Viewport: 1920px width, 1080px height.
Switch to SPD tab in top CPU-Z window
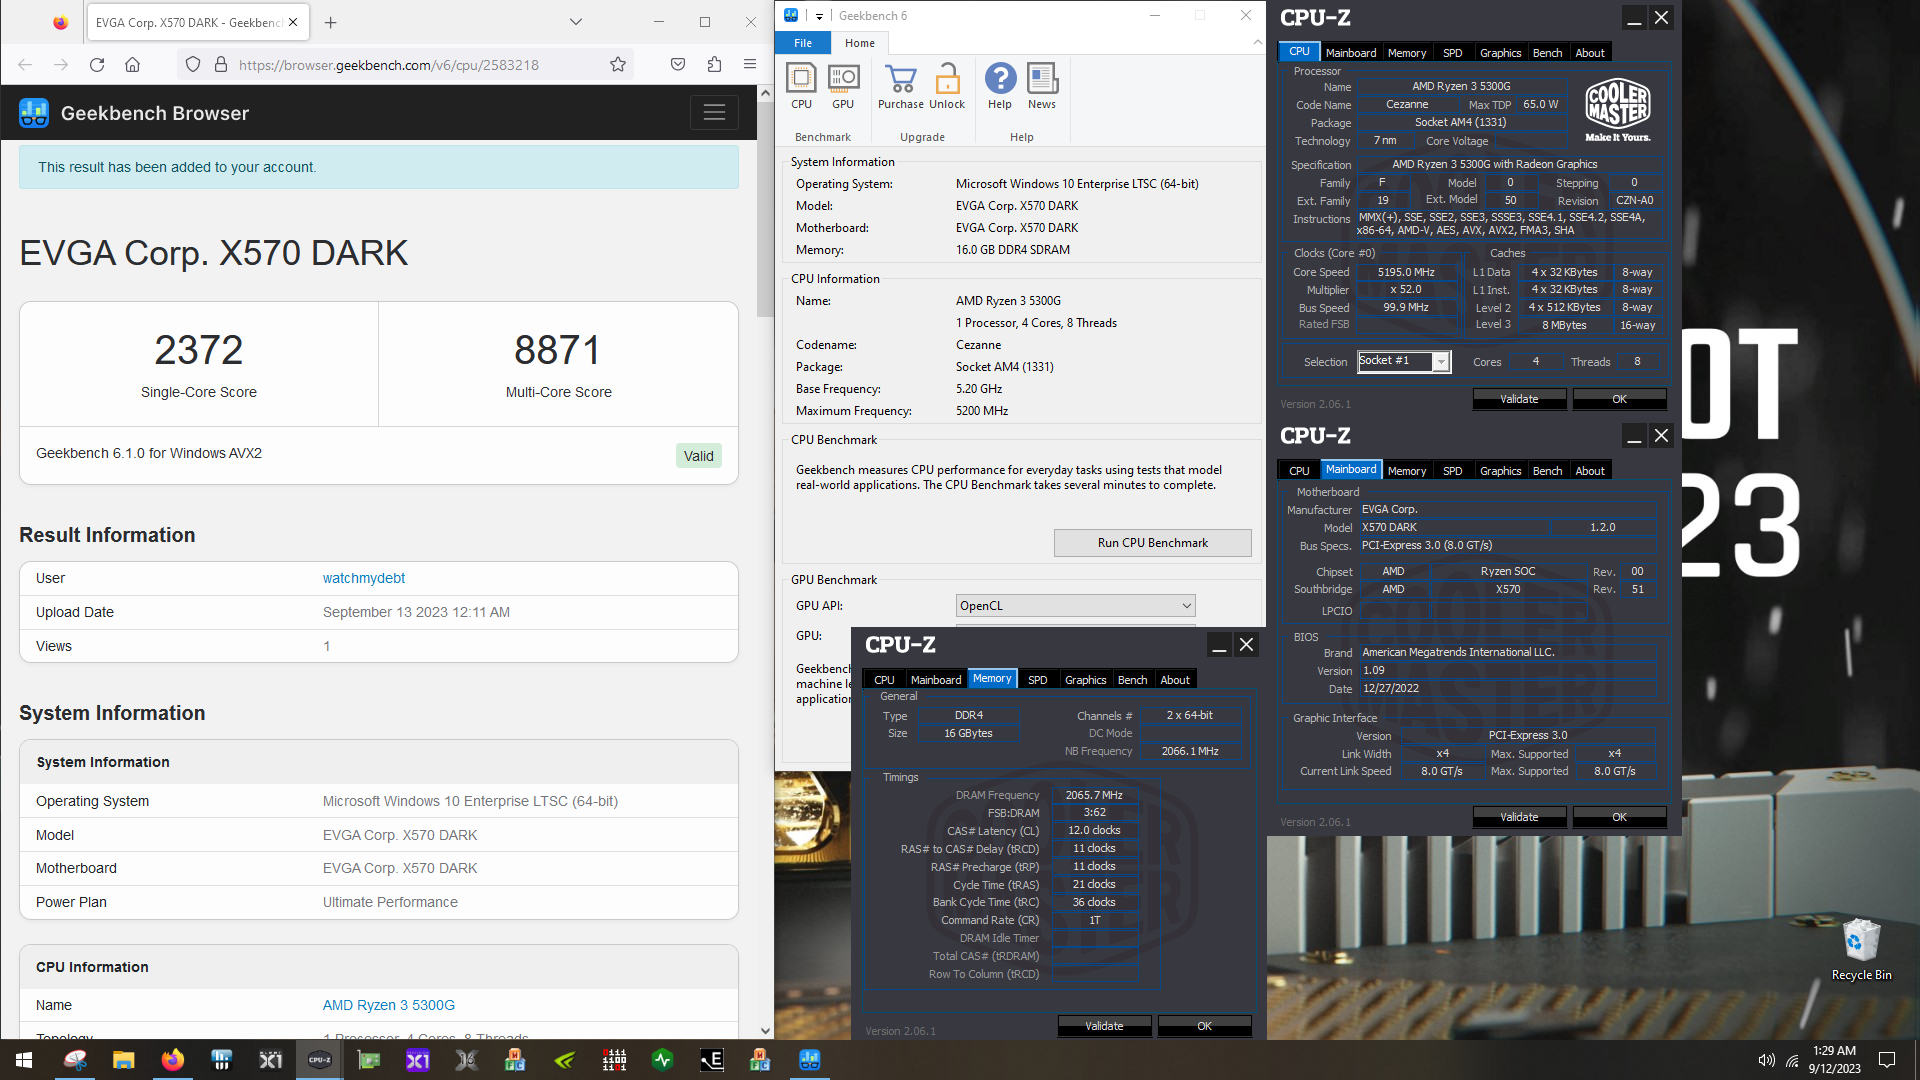tap(1452, 53)
